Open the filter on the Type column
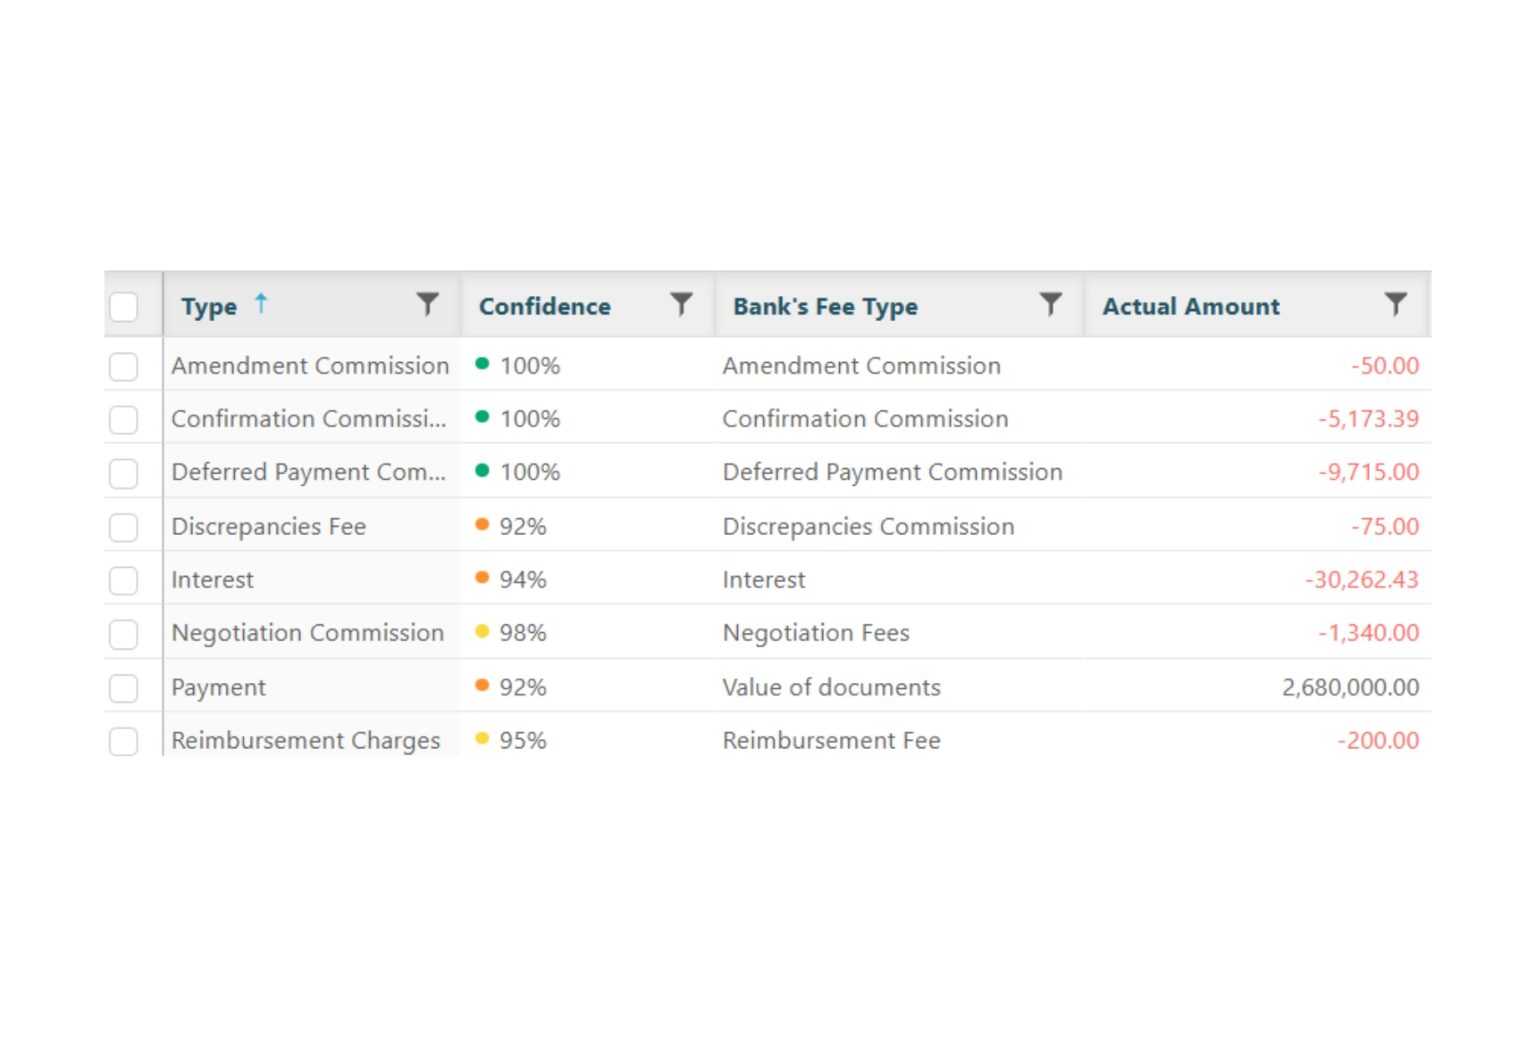This screenshot has height=1045, width=1536. (428, 305)
